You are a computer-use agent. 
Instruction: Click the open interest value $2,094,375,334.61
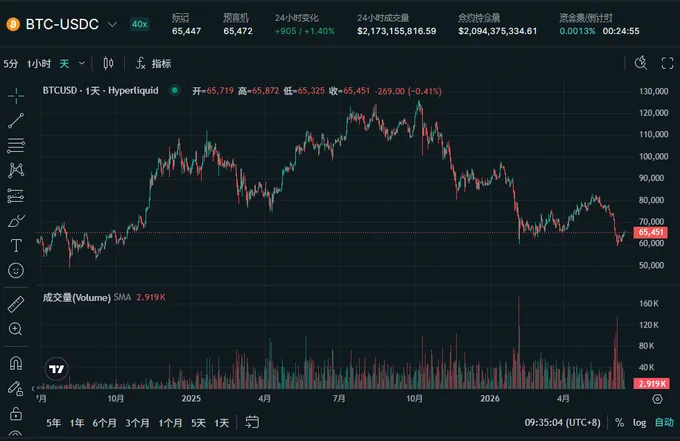(498, 31)
